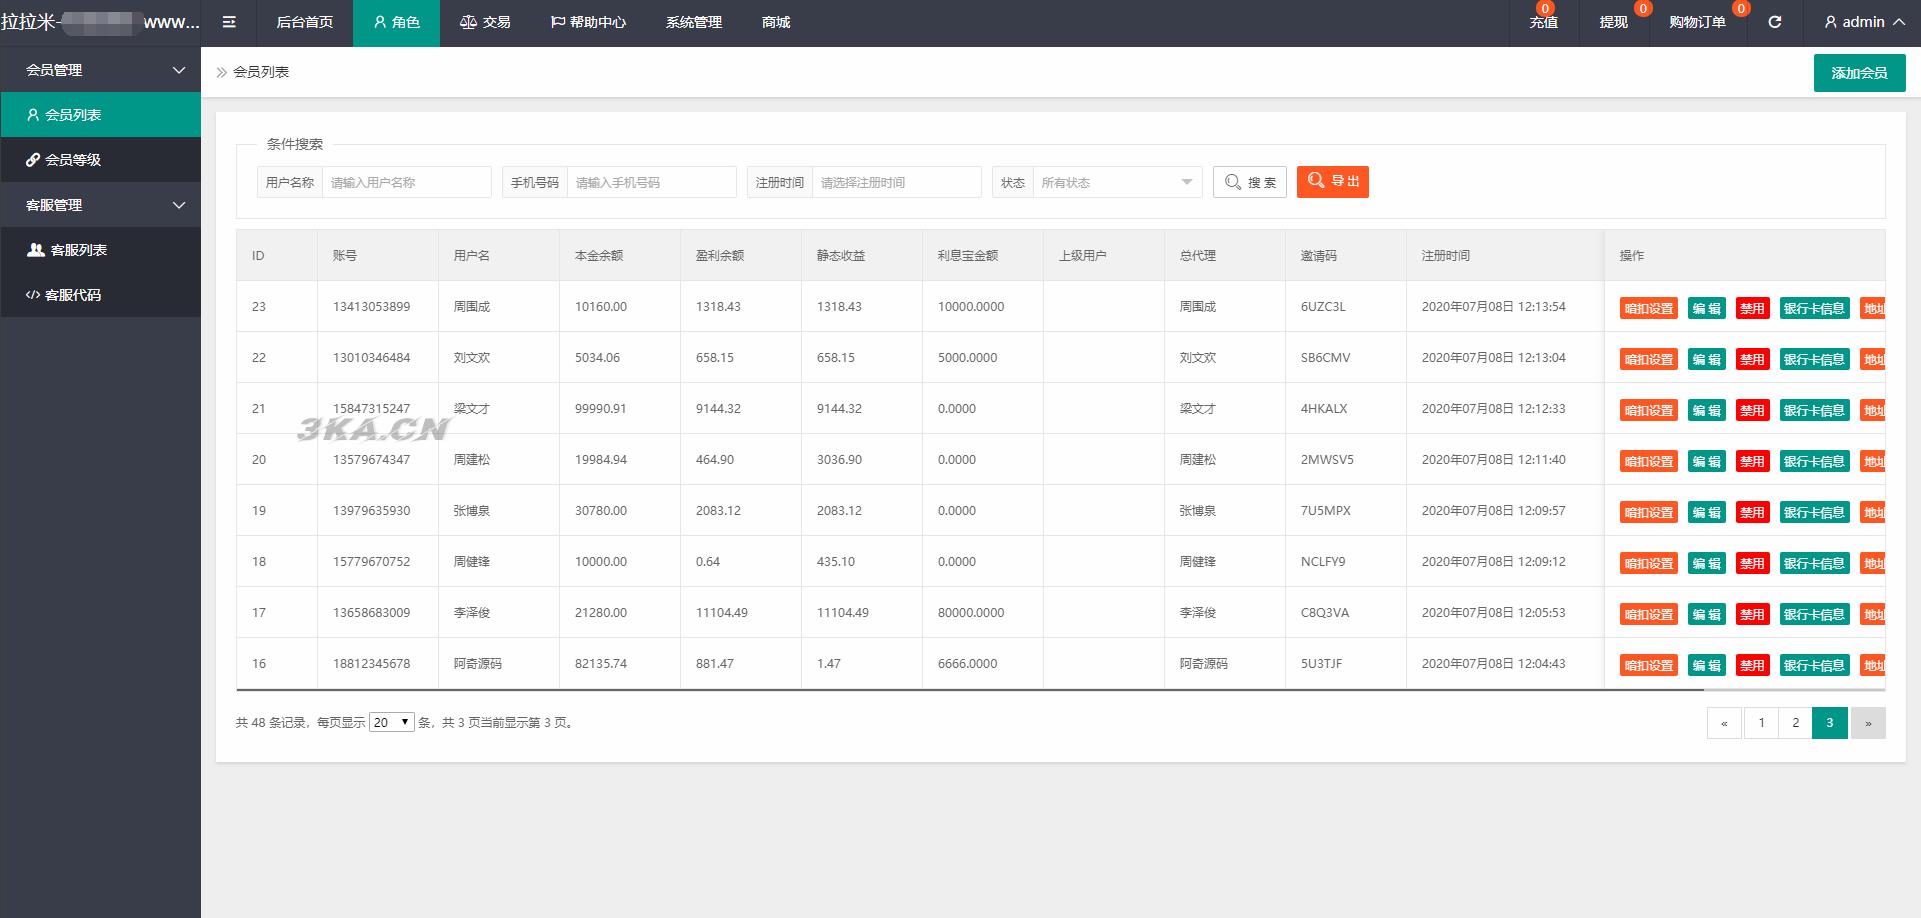
Task: Click 禁用 for user 周健锋
Action: 1752,563
